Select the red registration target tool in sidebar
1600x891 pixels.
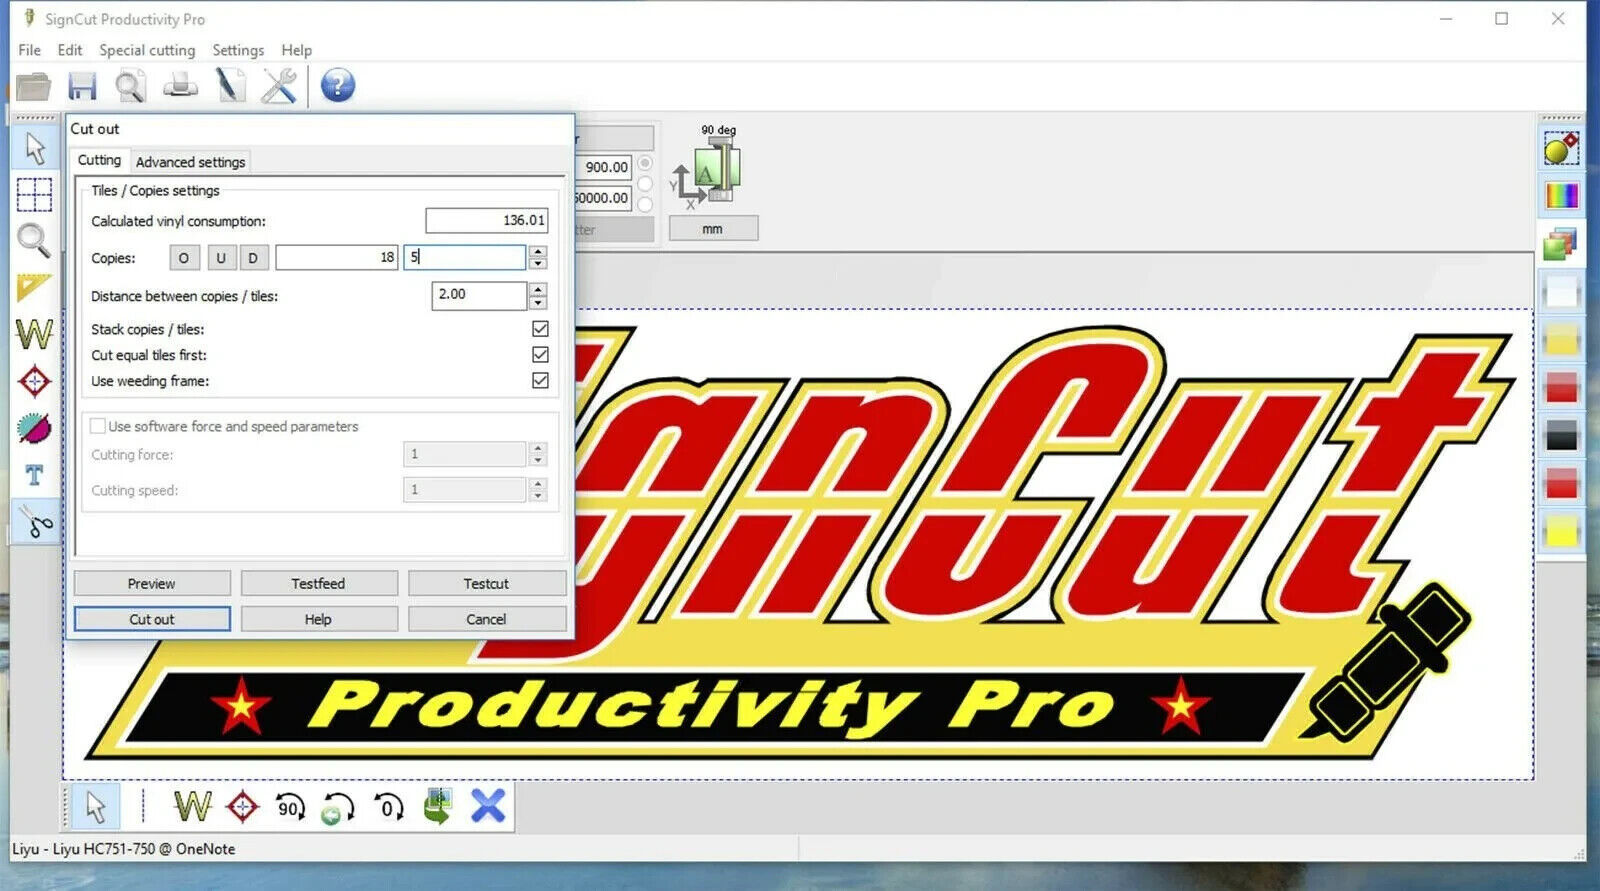coord(34,381)
